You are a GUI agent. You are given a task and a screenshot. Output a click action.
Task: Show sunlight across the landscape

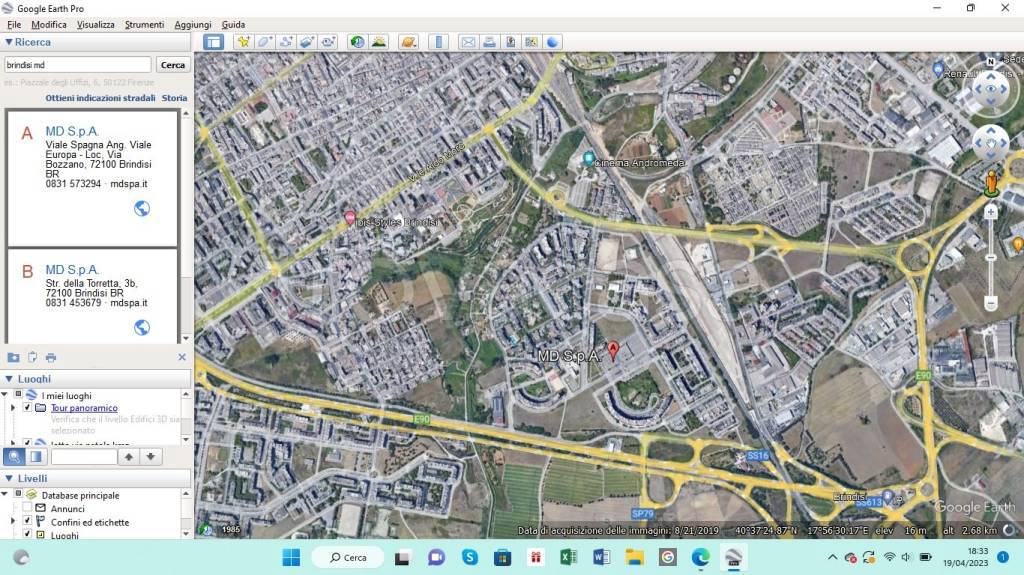pyautogui.click(x=378, y=42)
